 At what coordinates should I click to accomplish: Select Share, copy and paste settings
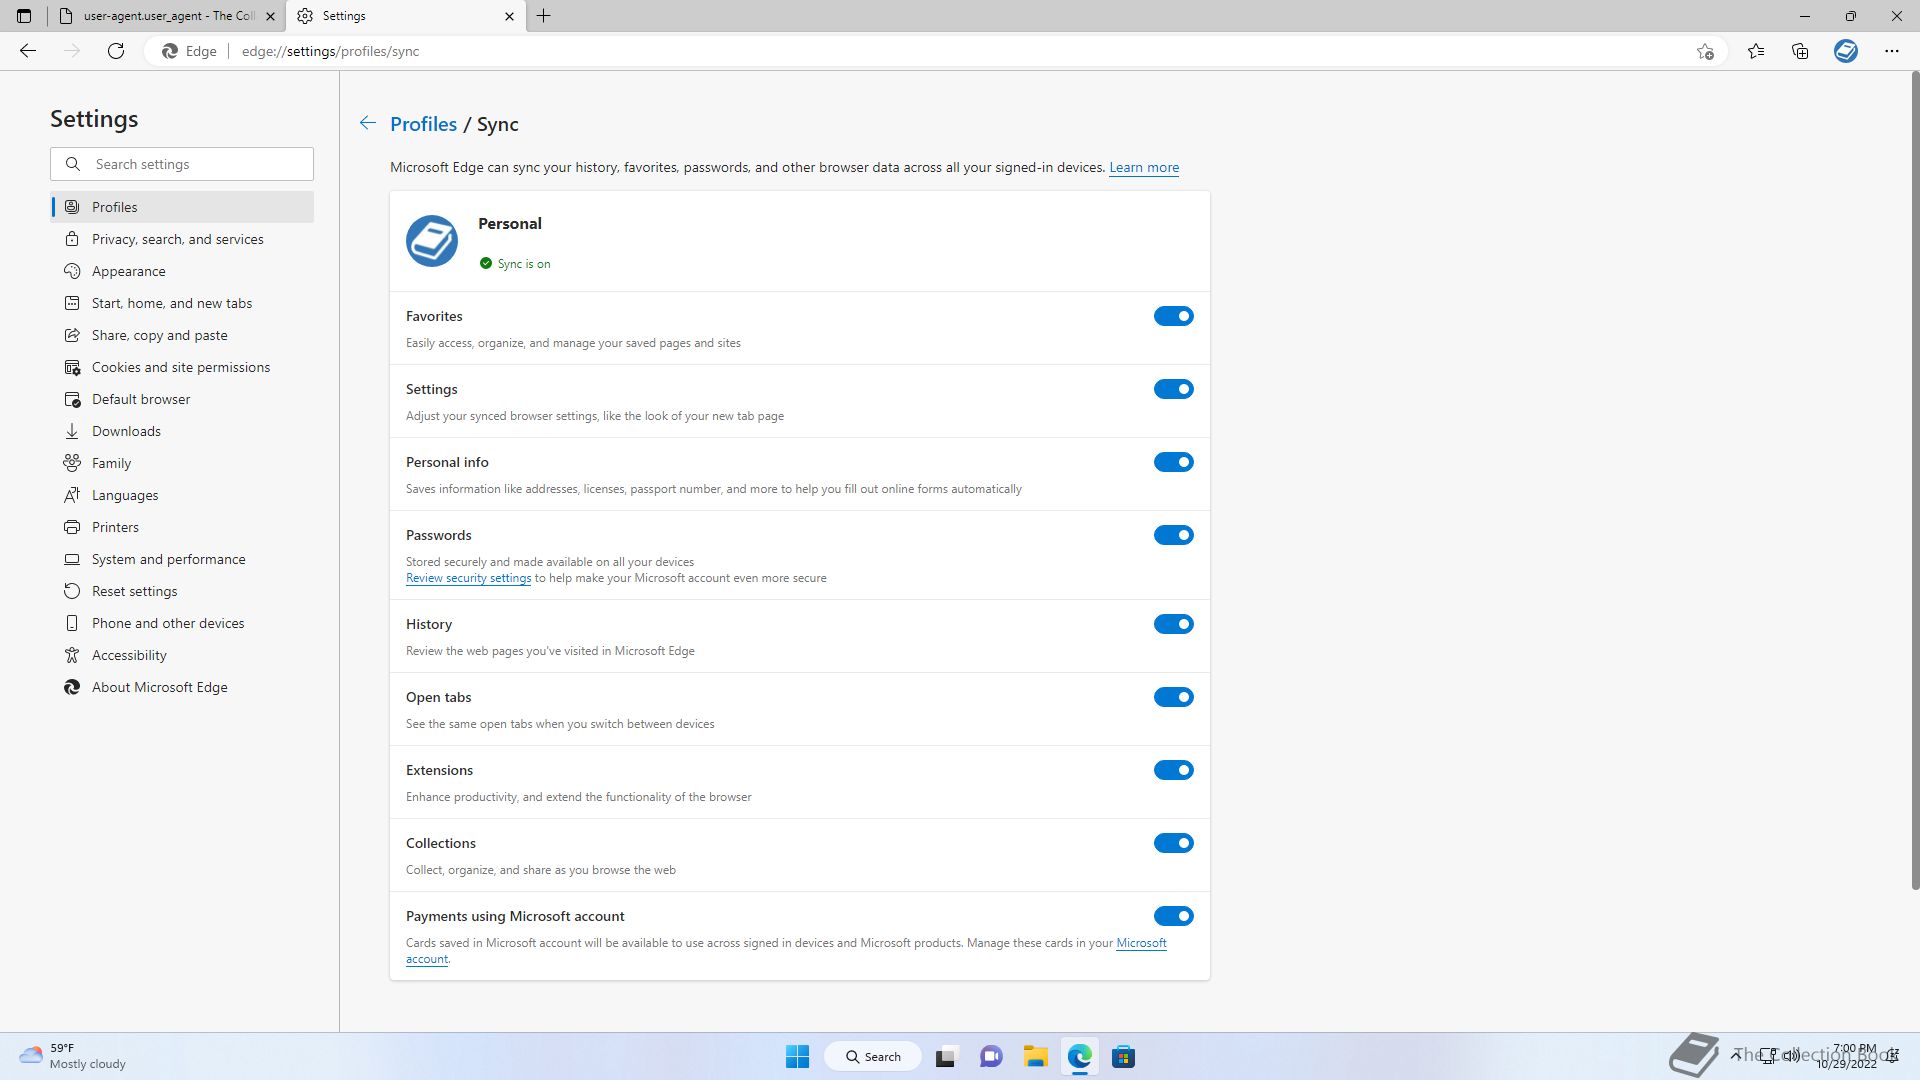[182, 335]
